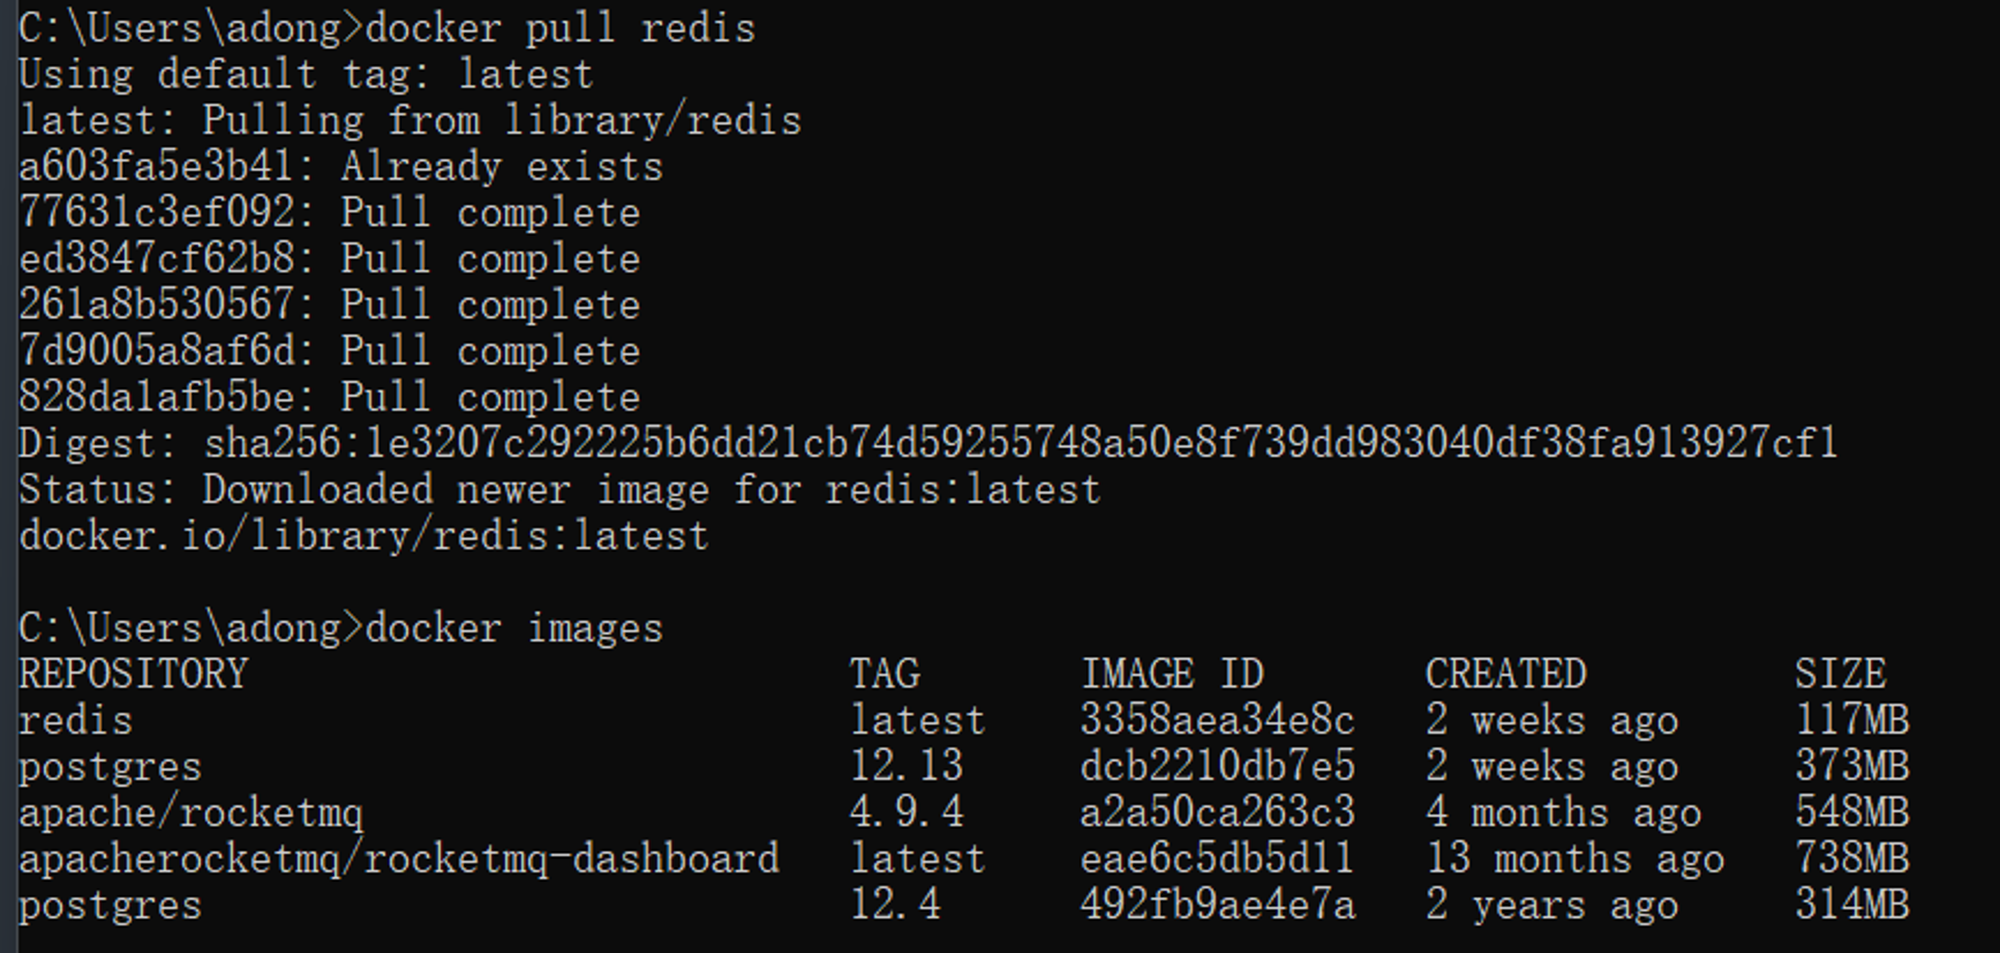Click the CREATED column header
Viewport: 2000px width, 953px height.
click(1506, 674)
